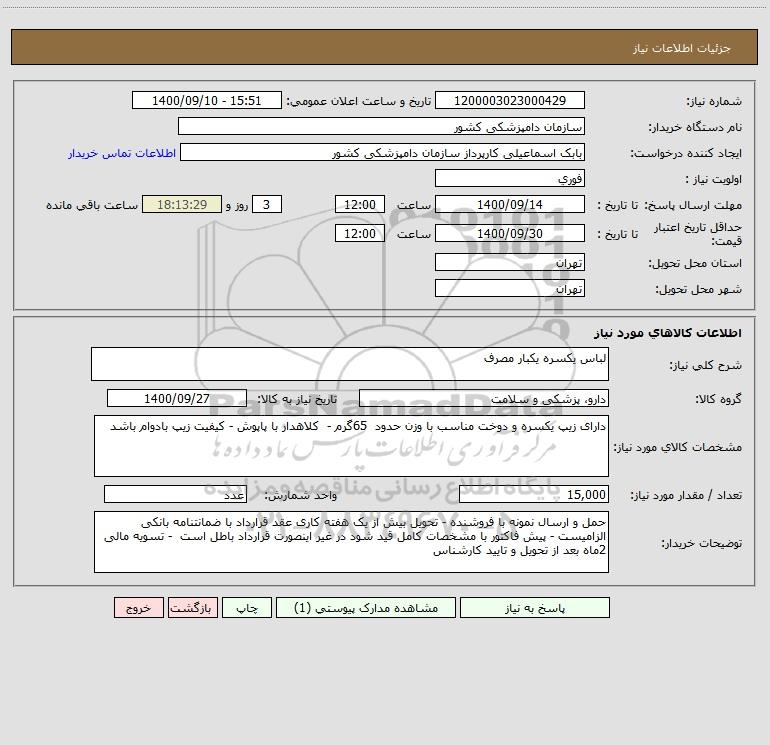Screen dimensions: 770x745
Task: Click the price validity time 12:00
Action: [x=359, y=233]
